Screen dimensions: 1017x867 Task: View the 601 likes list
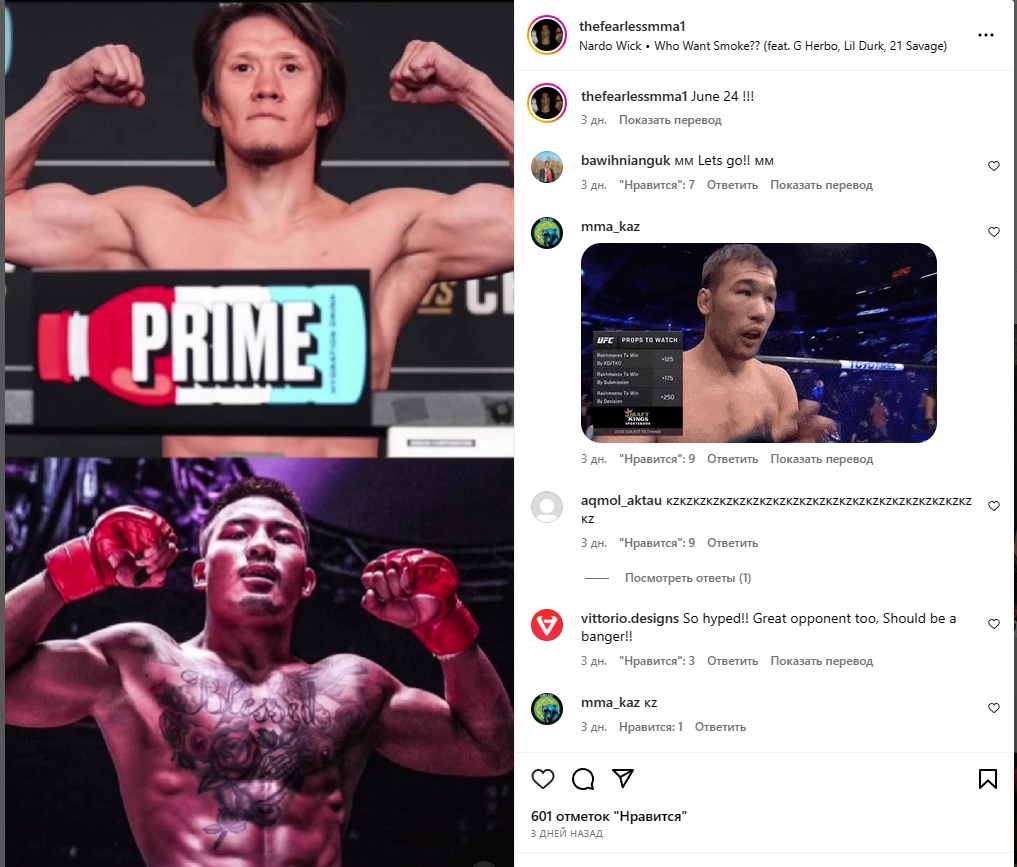(x=608, y=816)
